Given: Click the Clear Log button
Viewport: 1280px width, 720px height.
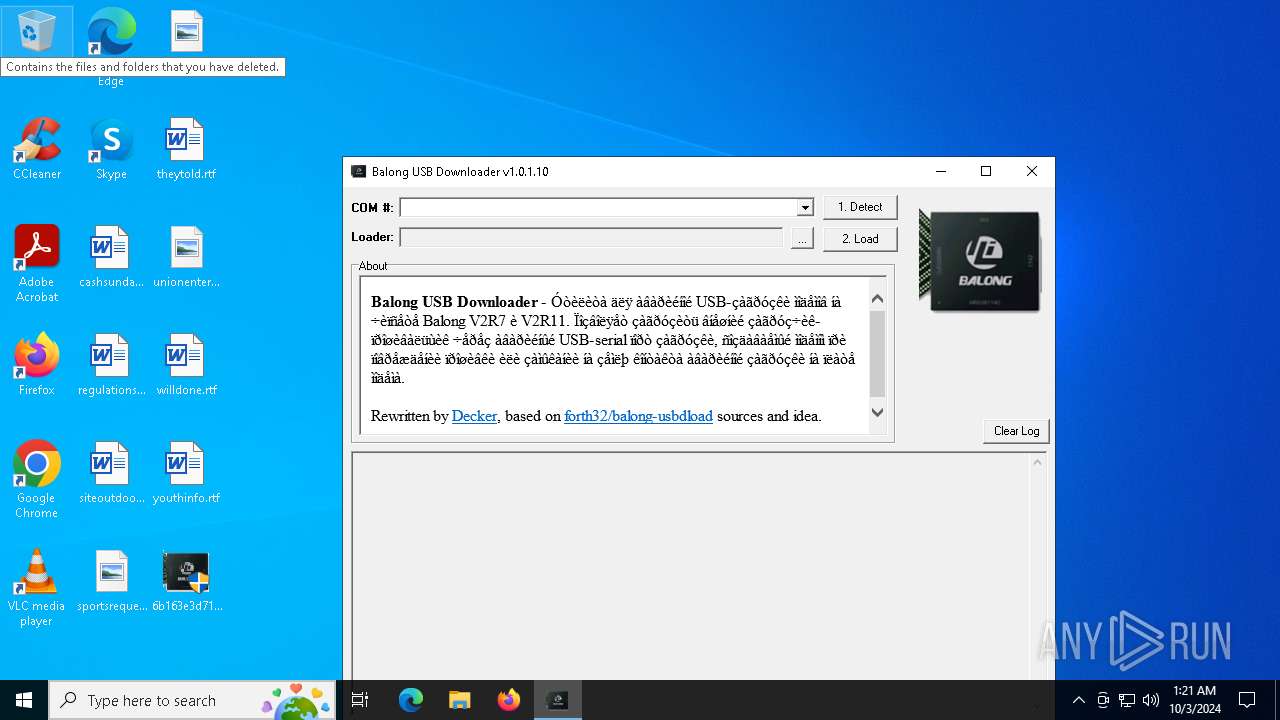Looking at the screenshot, I should (x=1016, y=431).
